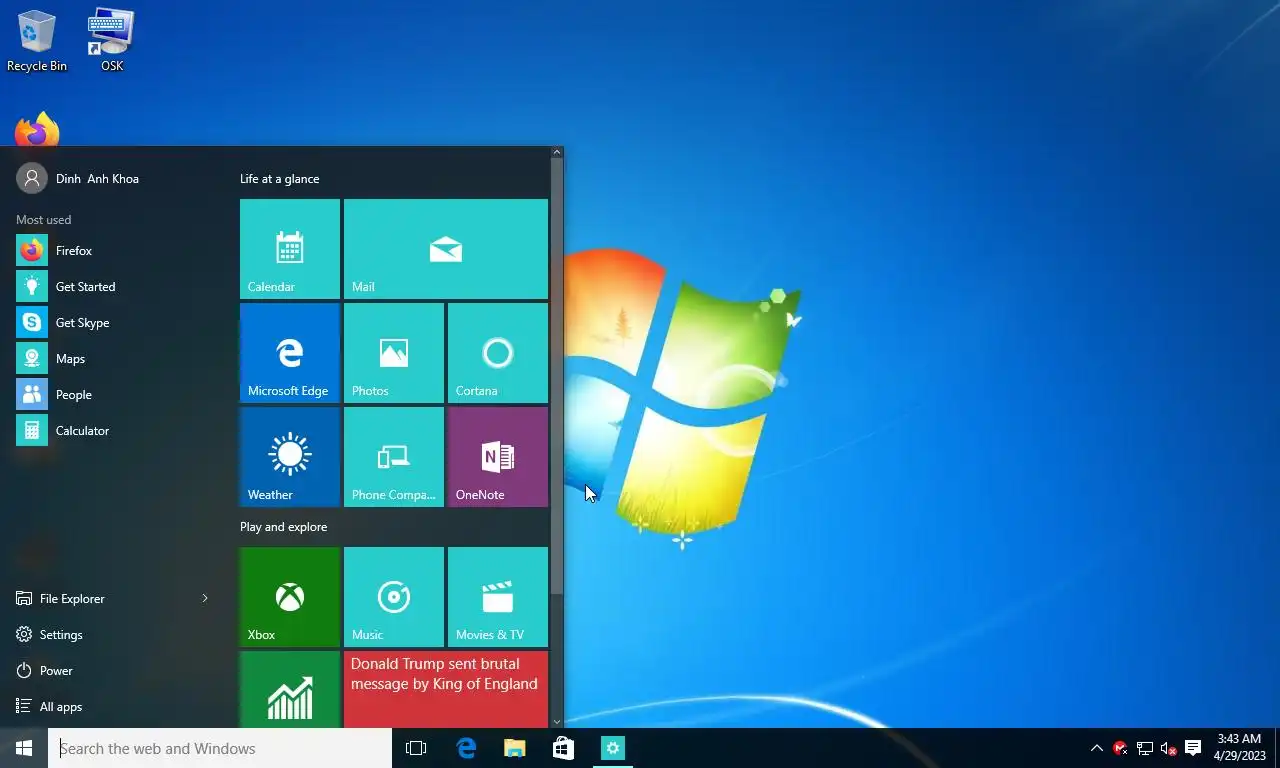
Task: Open the Music tile
Action: 394,597
